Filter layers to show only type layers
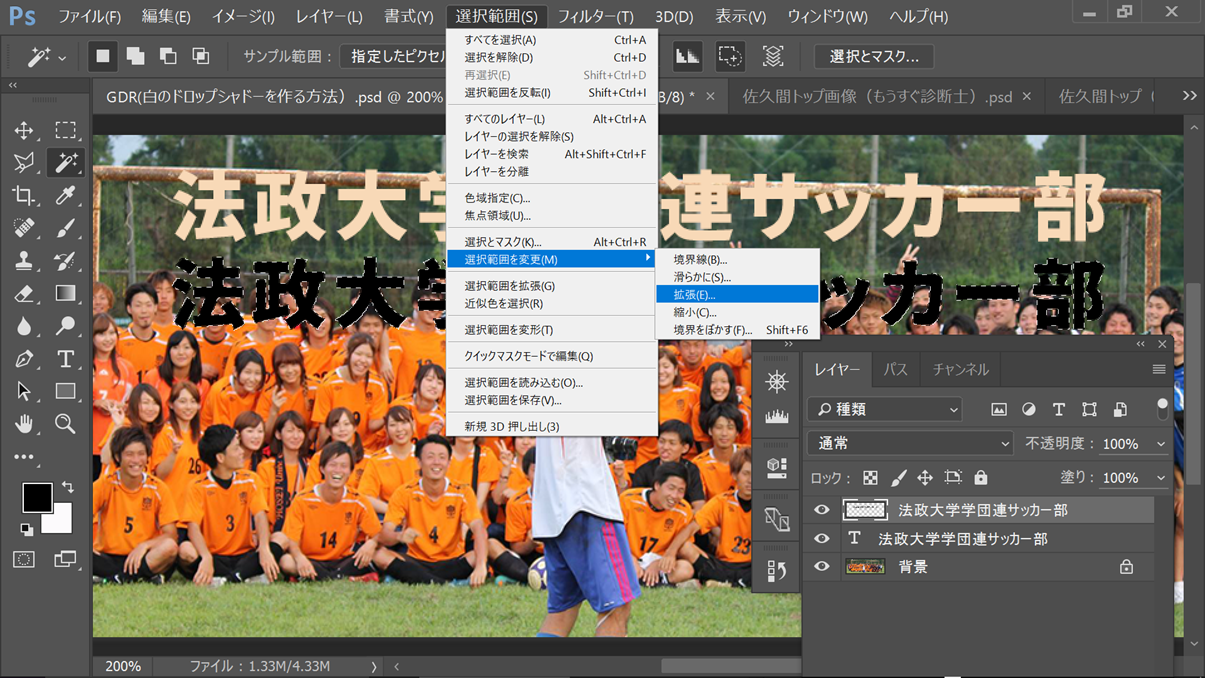 1058,409
